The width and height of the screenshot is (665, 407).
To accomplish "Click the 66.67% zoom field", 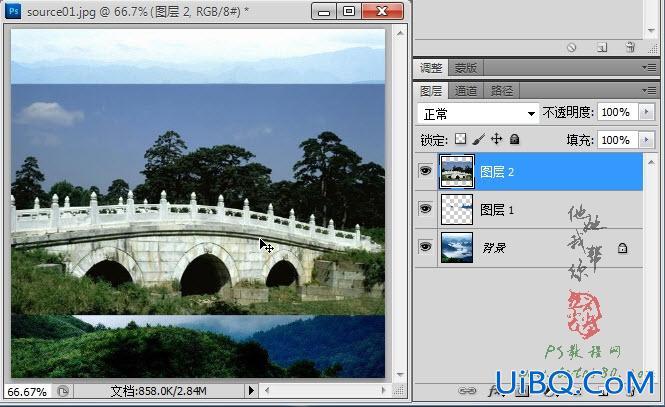I will (27, 391).
